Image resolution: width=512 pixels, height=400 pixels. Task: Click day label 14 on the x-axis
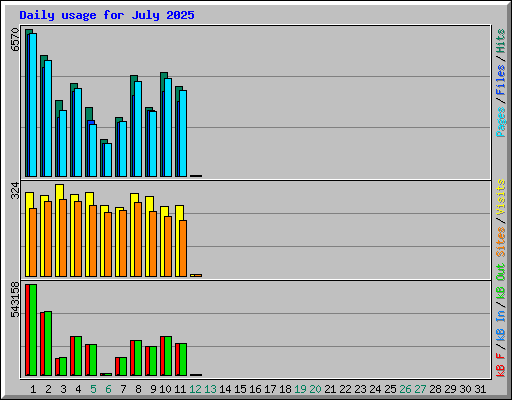coord(225,389)
